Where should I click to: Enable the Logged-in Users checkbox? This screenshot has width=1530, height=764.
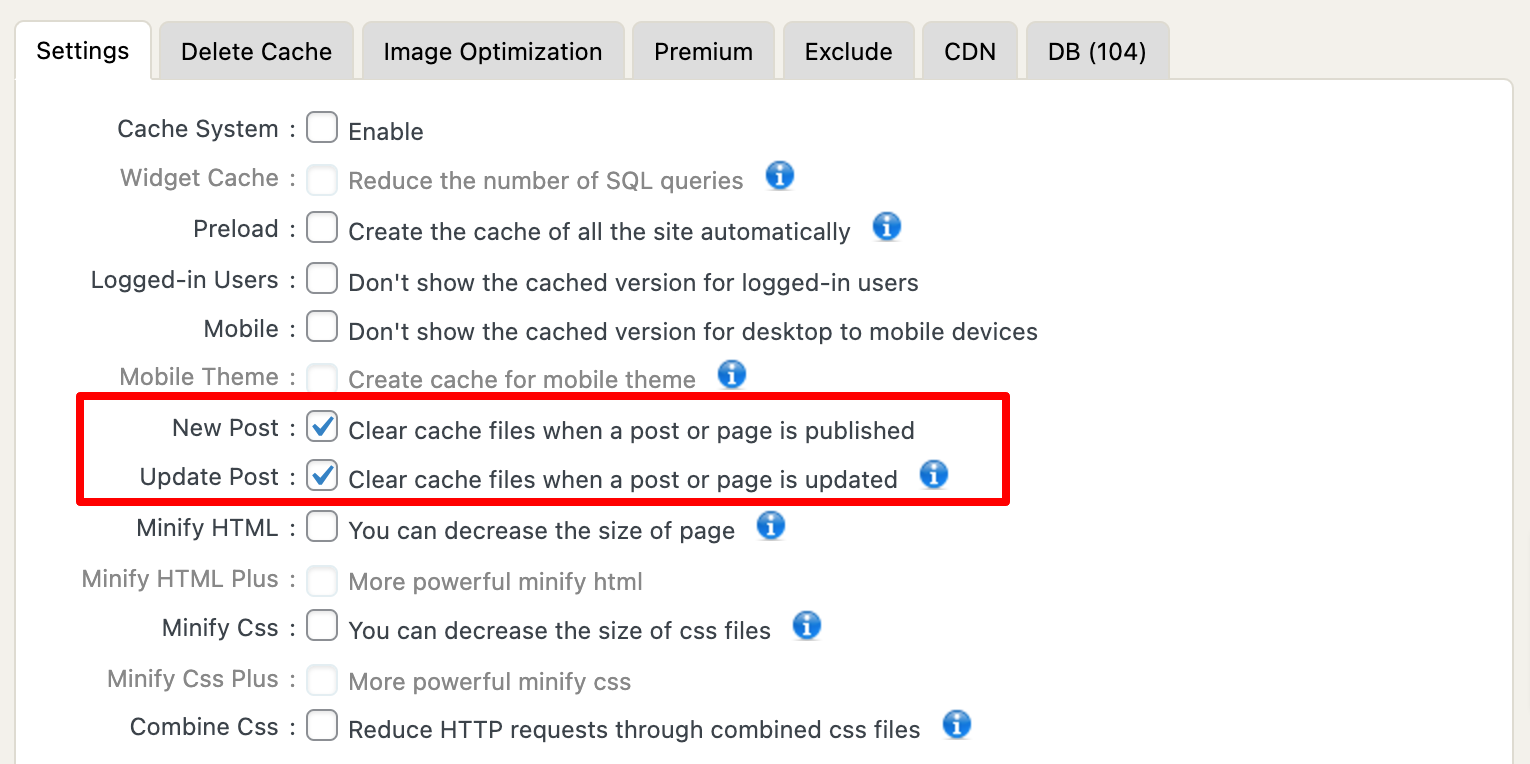coord(322,278)
